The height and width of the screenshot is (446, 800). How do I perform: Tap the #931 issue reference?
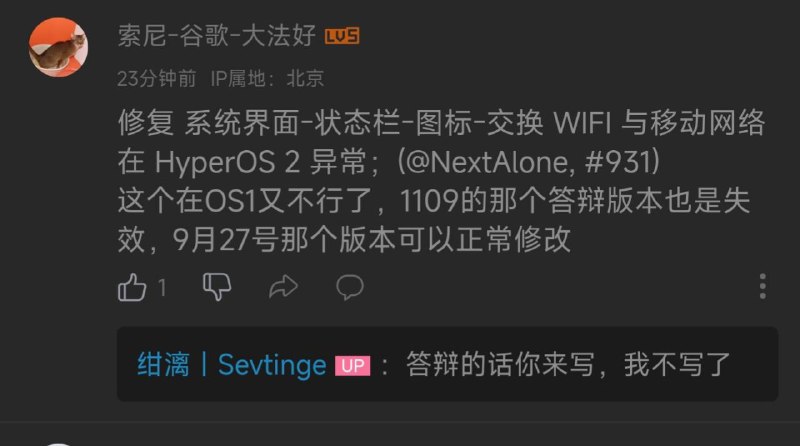pos(617,162)
